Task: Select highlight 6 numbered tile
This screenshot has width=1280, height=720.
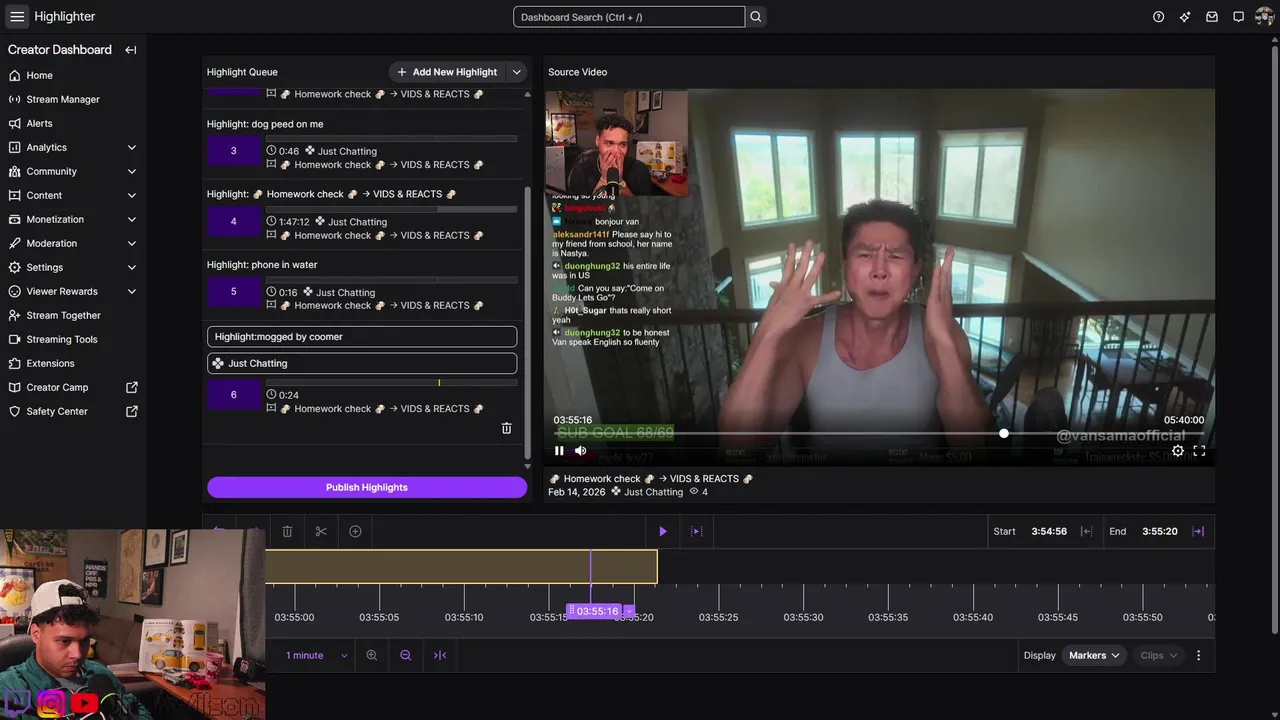Action: pos(234,394)
